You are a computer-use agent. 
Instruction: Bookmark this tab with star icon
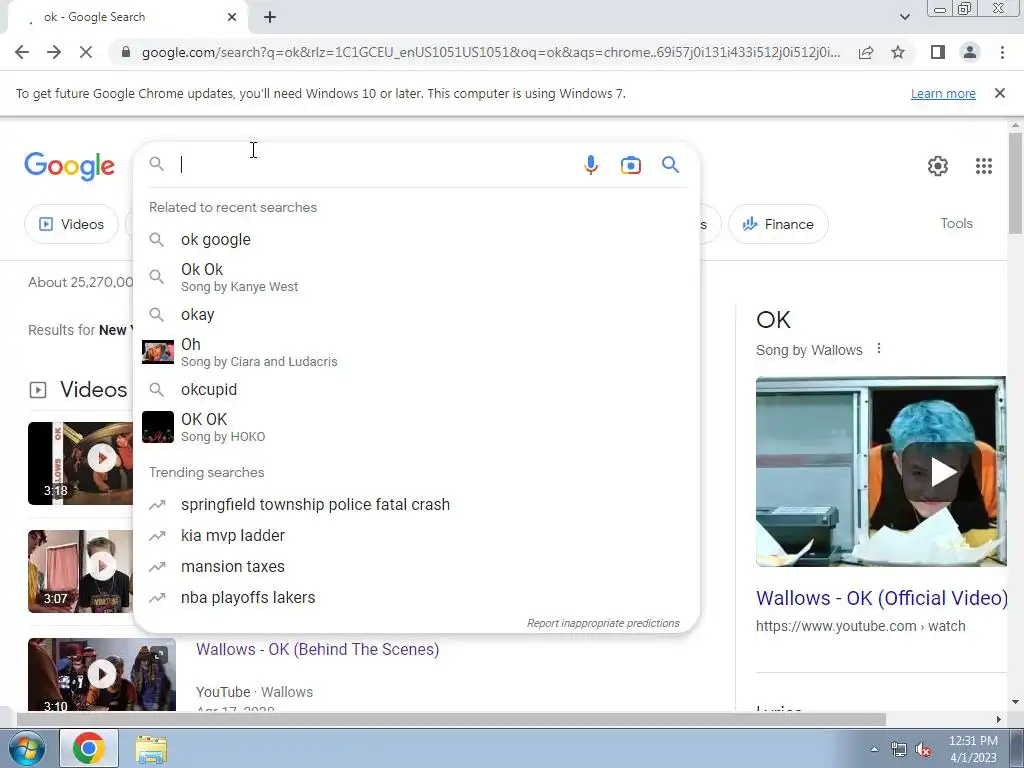898,52
